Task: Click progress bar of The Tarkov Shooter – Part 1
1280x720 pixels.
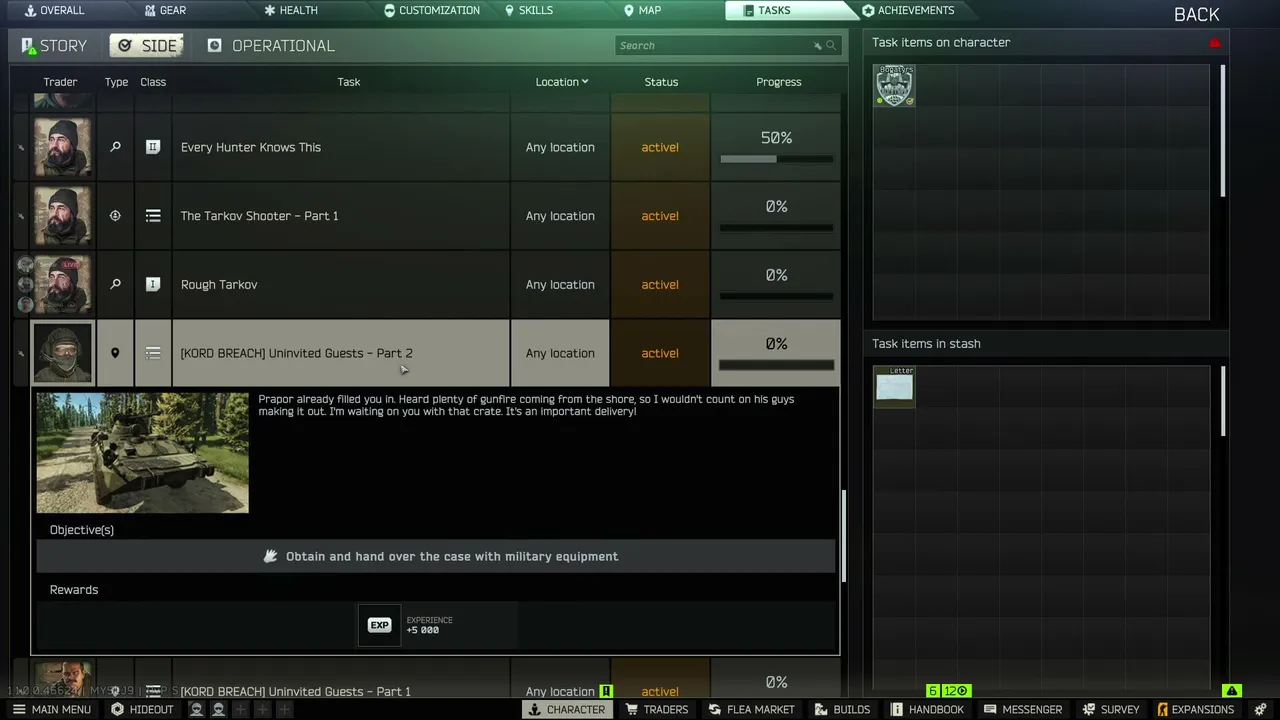Action: pos(776,228)
